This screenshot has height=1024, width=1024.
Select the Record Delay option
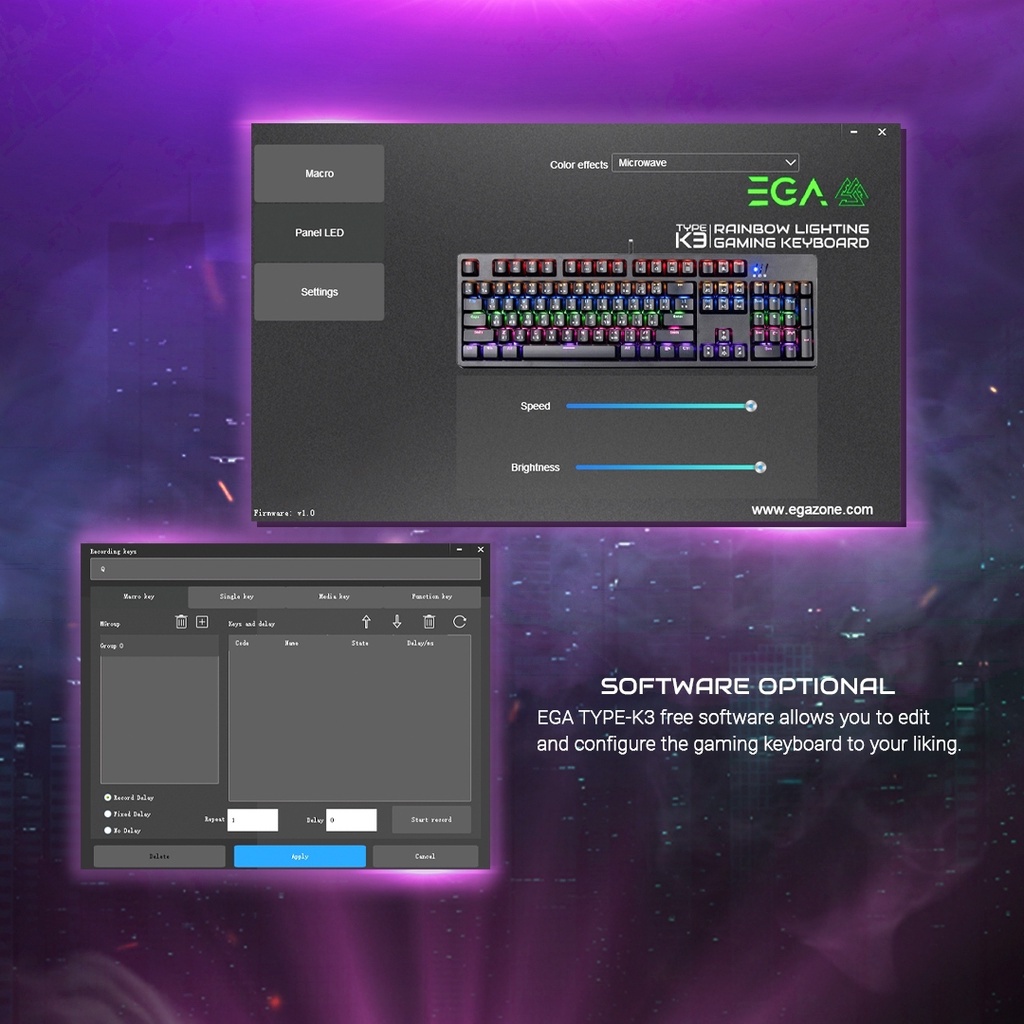107,797
